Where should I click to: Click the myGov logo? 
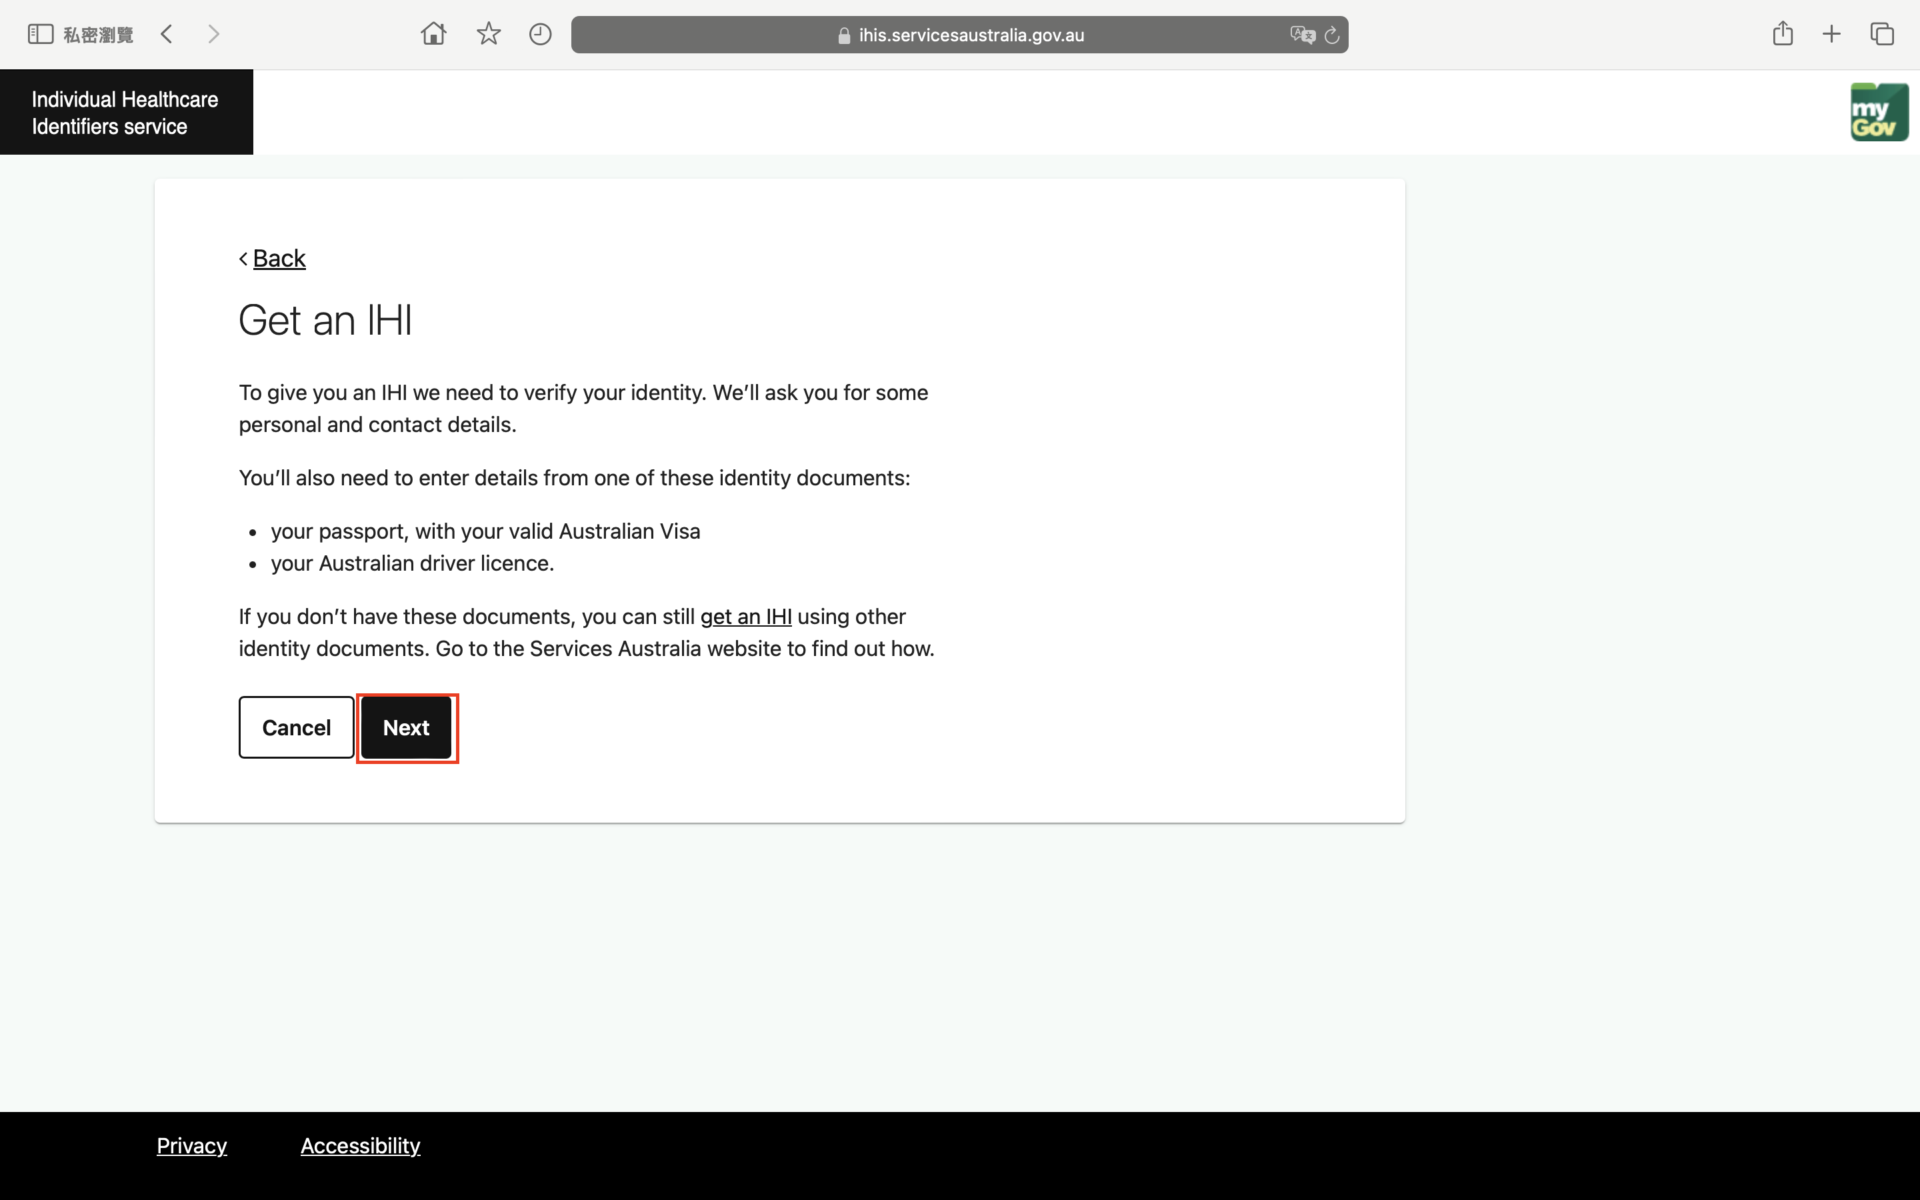pyautogui.click(x=1878, y=112)
